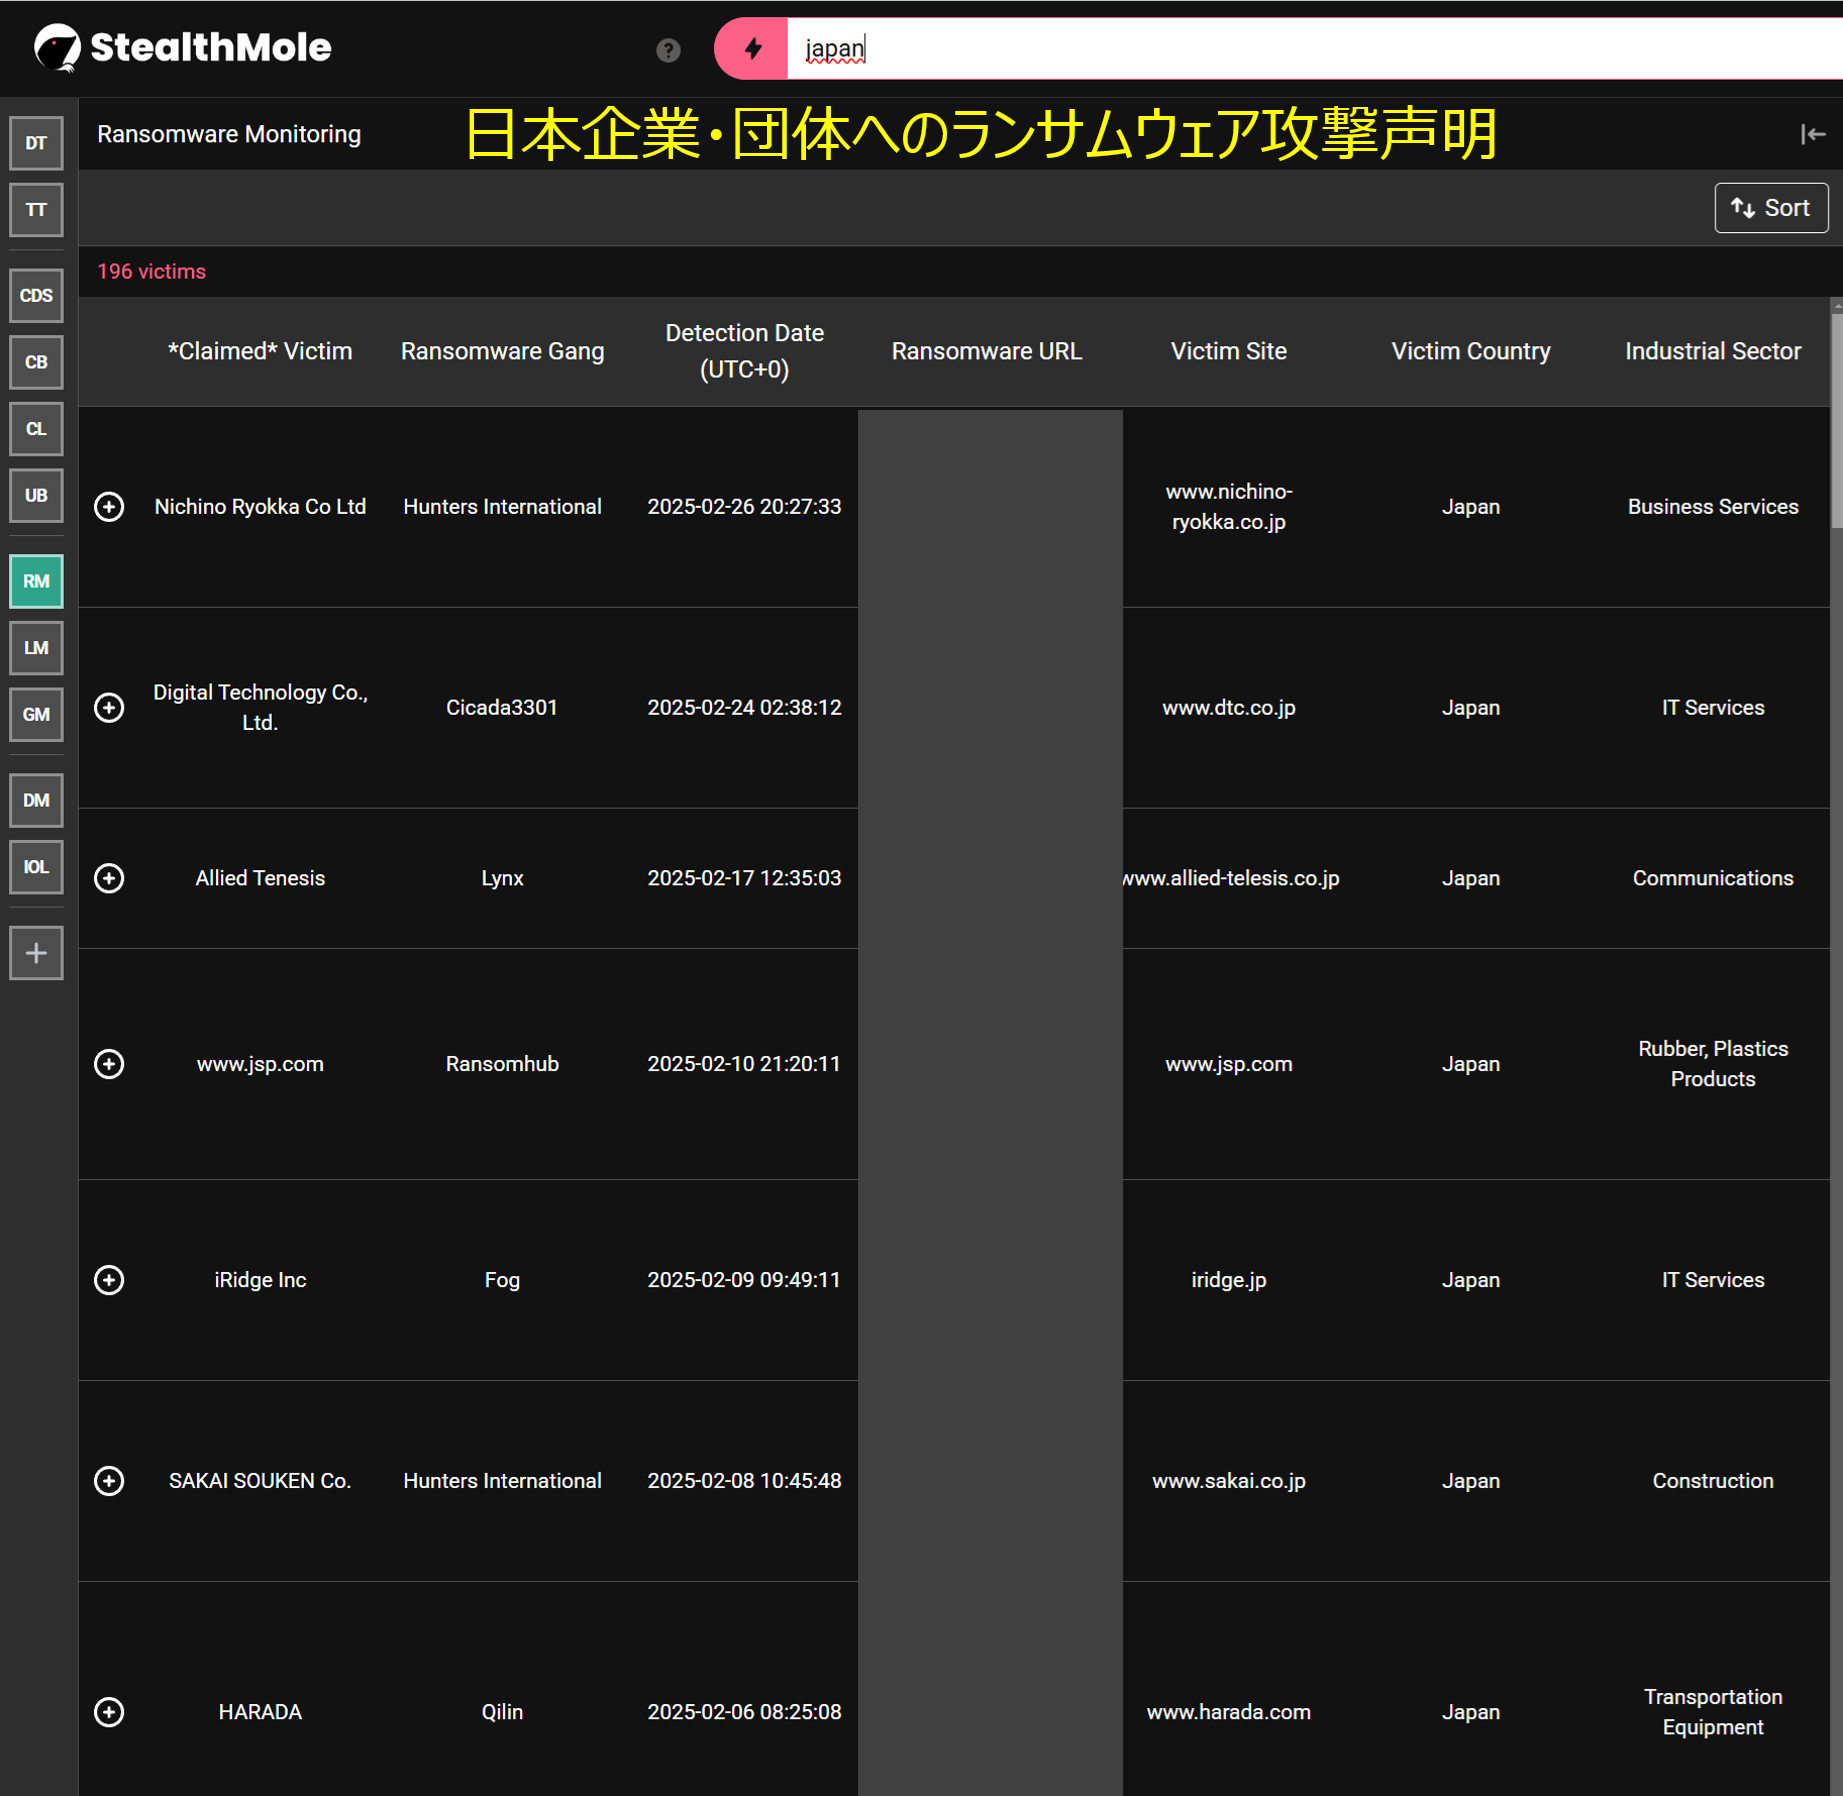Image resolution: width=1843 pixels, height=1796 pixels.
Task: Expand the Digital Technology Co., Ltd. row
Action: point(109,708)
